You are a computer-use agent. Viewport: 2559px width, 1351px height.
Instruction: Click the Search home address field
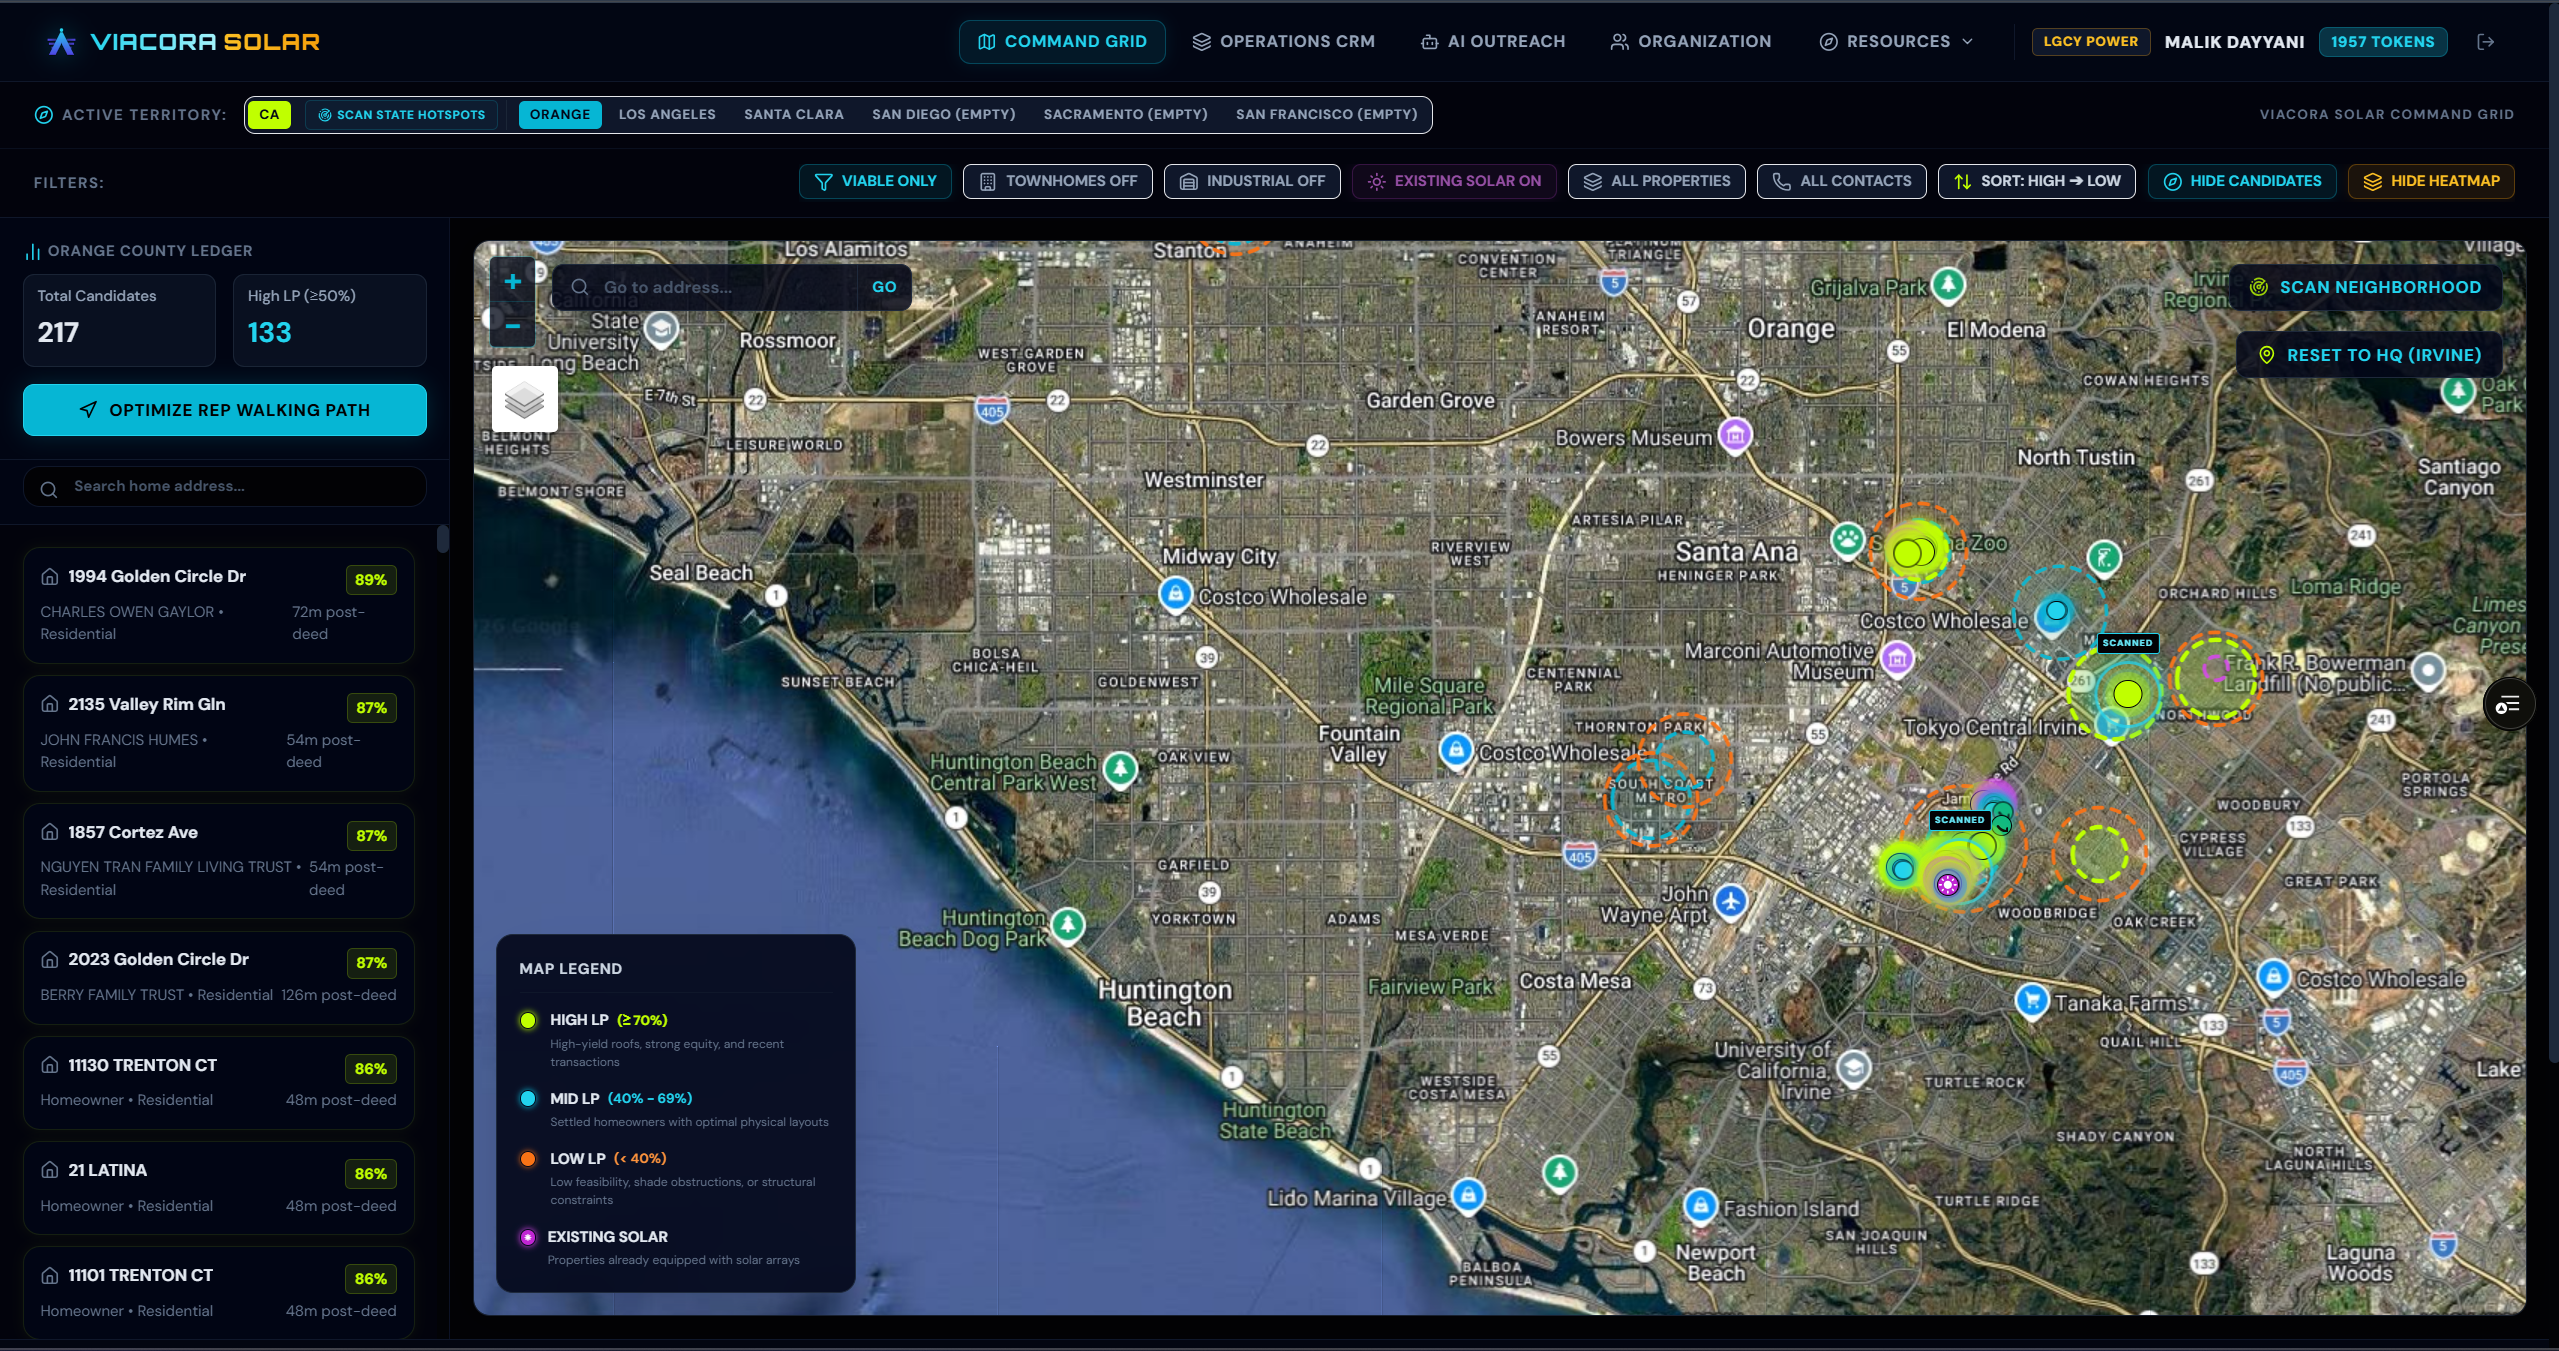tap(225, 487)
